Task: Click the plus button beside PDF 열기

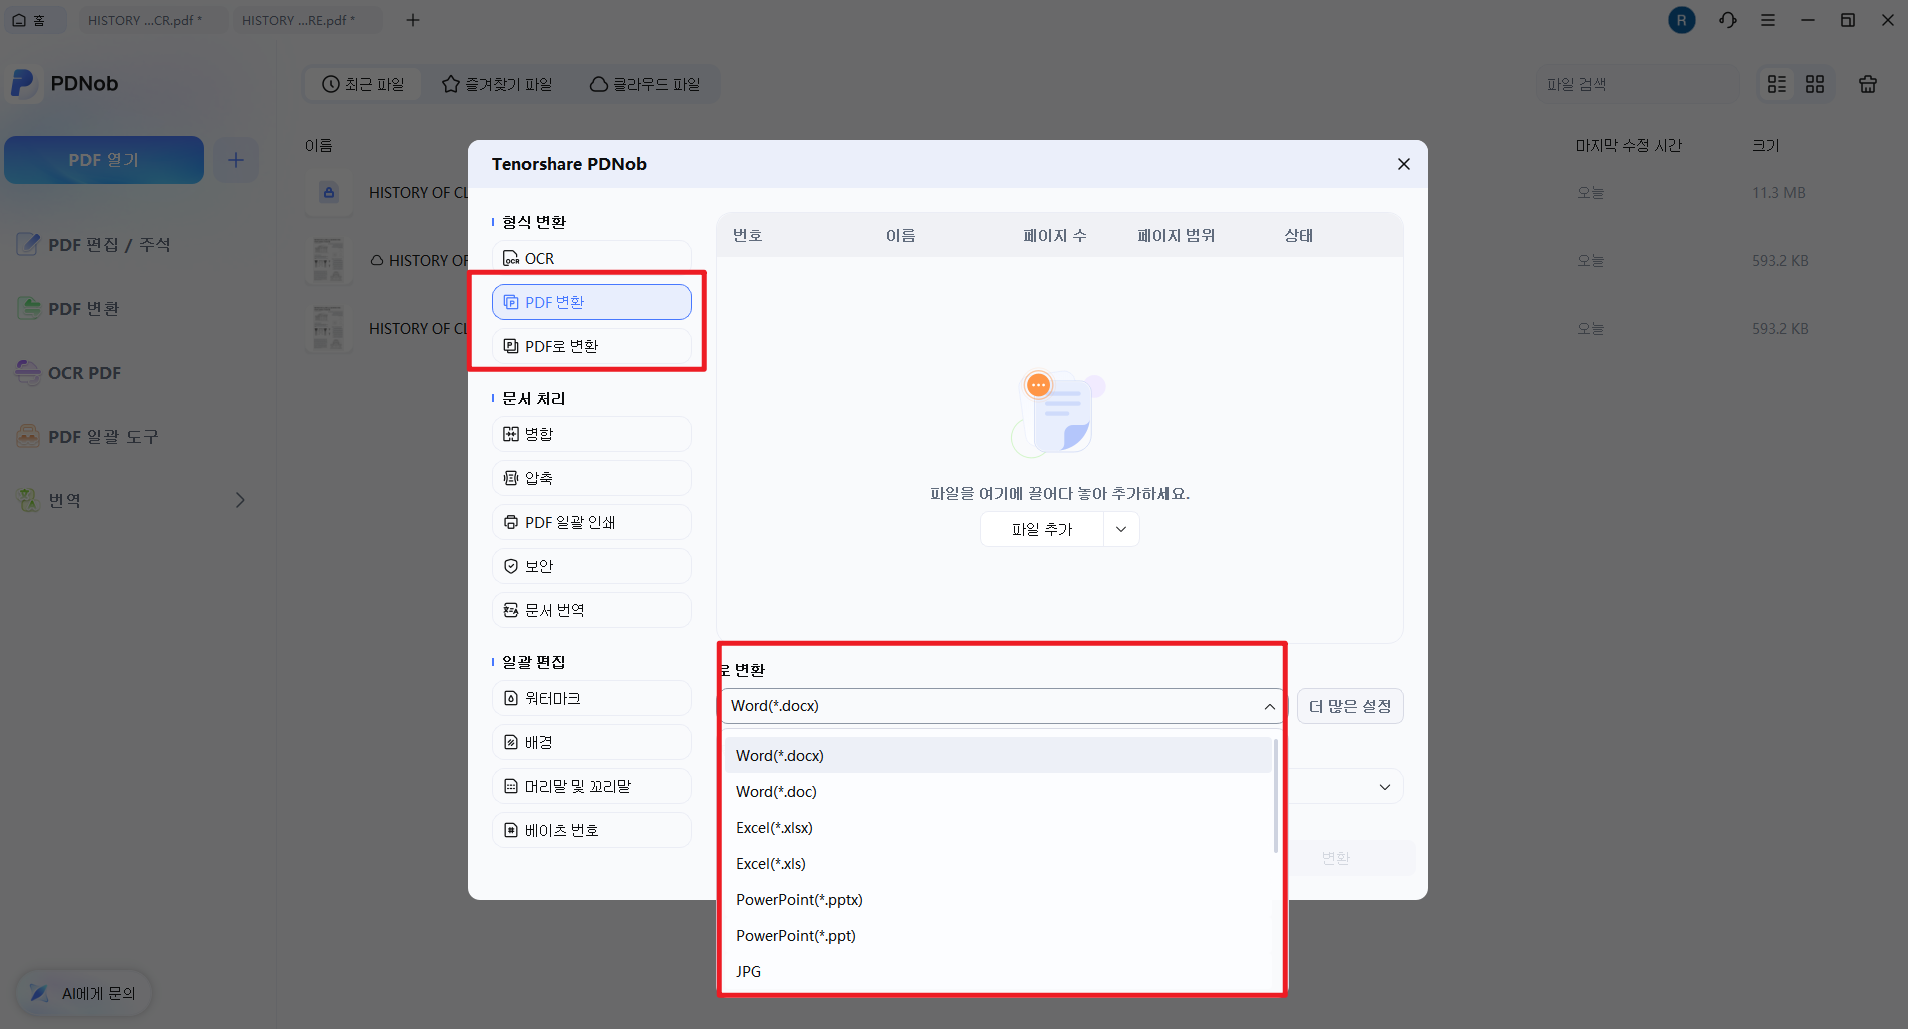Action: [236, 160]
